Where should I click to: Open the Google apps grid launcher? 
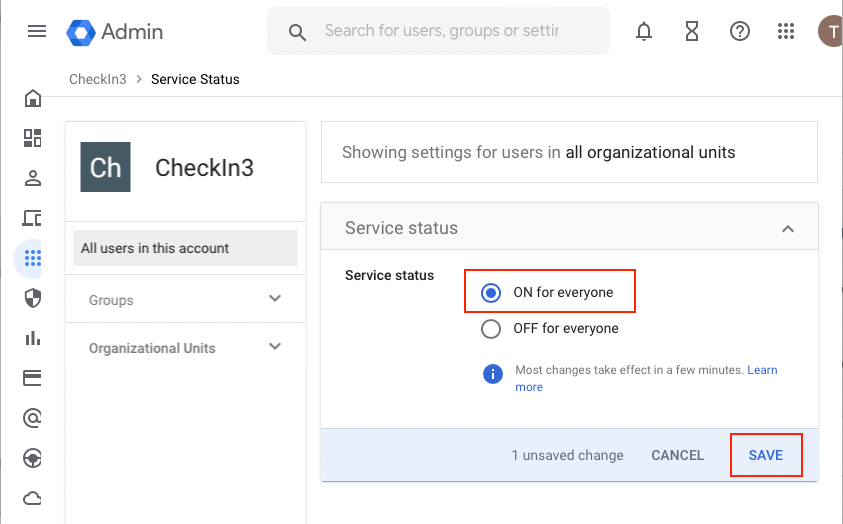pyautogui.click(x=786, y=31)
